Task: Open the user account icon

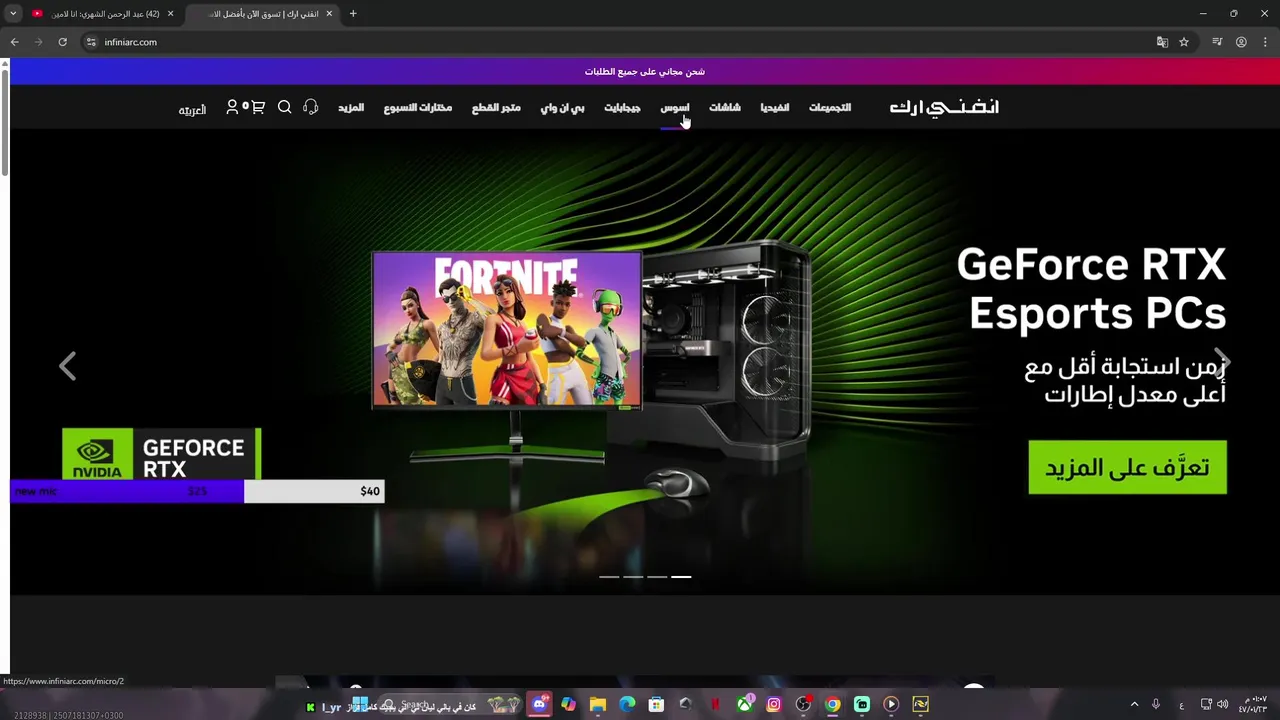Action: [232, 107]
